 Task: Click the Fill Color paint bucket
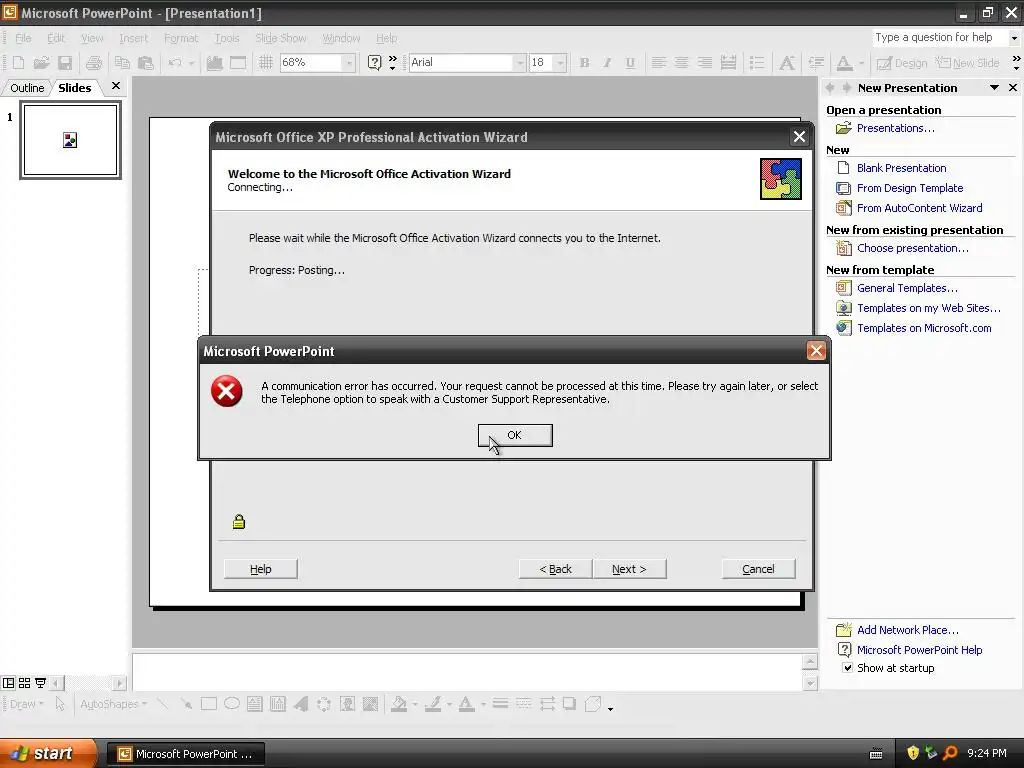tap(399, 704)
